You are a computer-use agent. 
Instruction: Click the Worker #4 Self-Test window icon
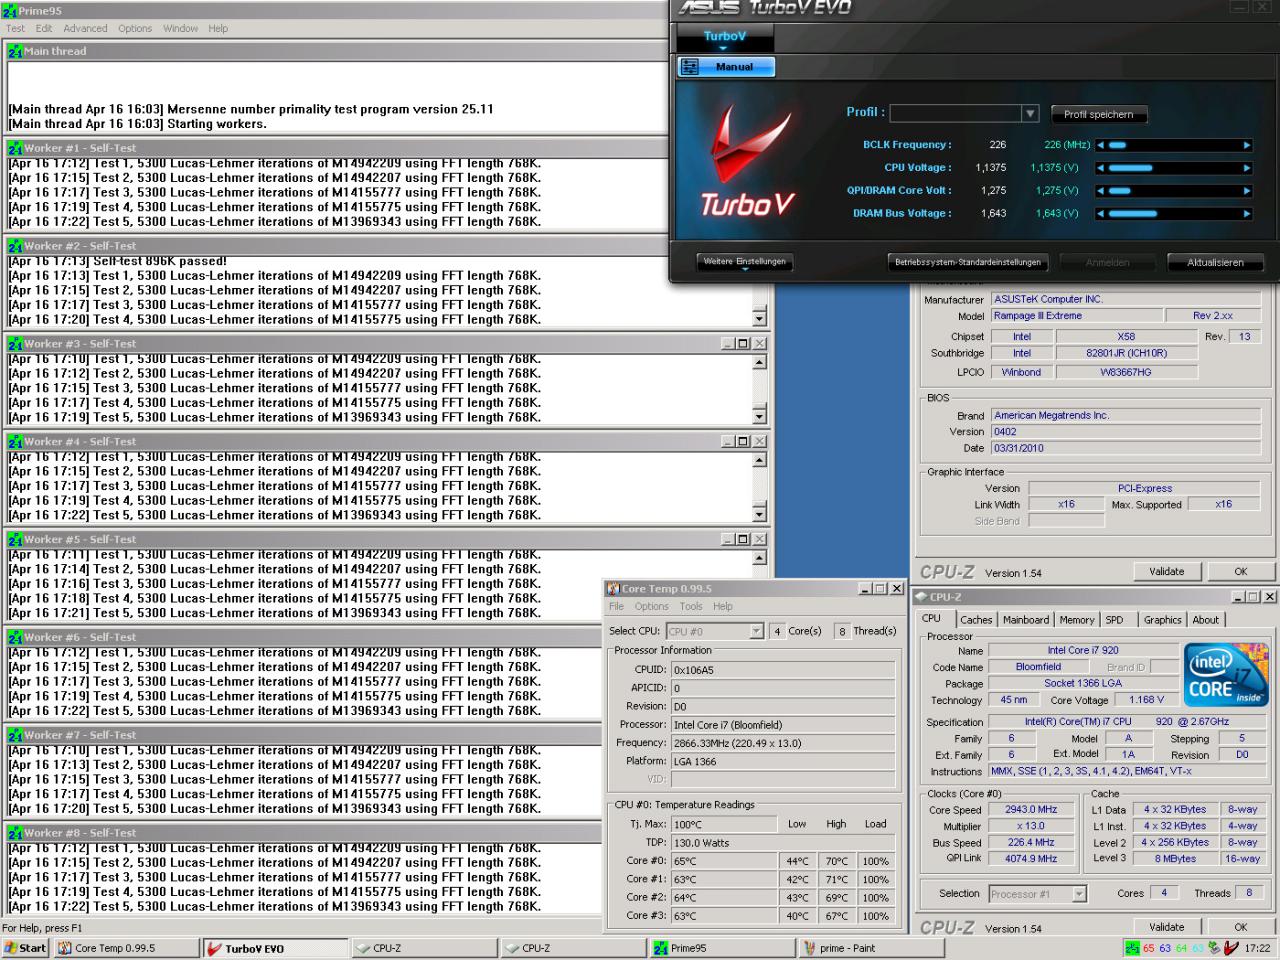click(15, 442)
